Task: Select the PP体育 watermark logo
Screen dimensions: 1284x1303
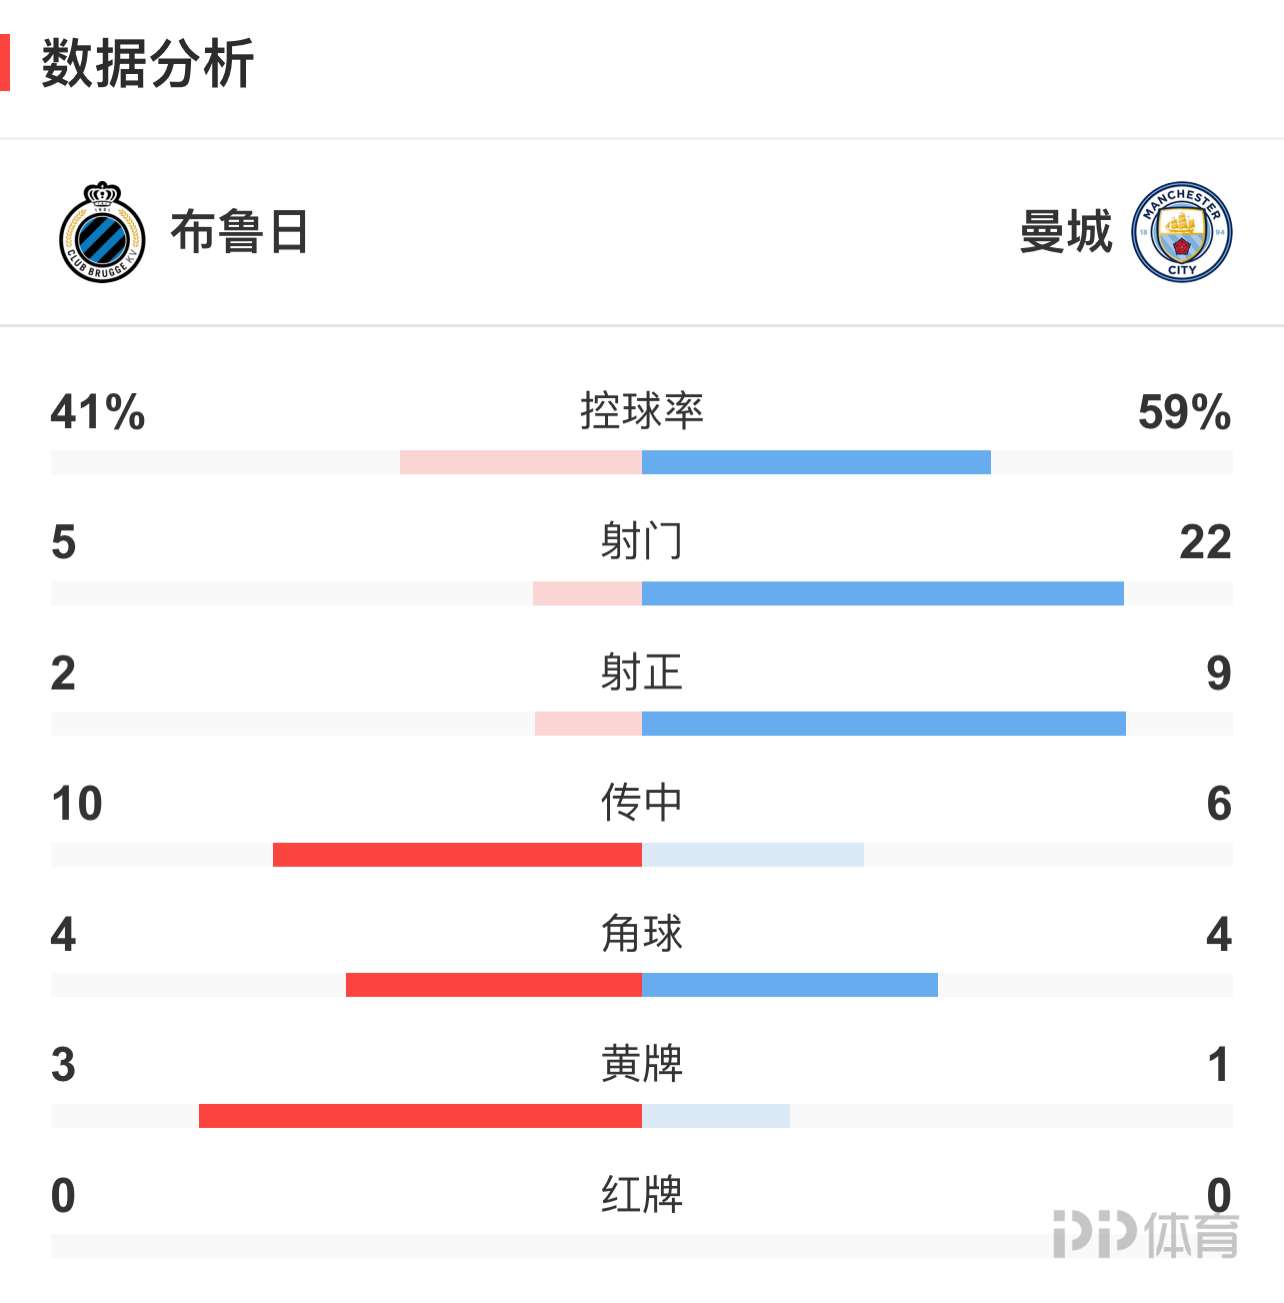Action: [x=1146, y=1234]
